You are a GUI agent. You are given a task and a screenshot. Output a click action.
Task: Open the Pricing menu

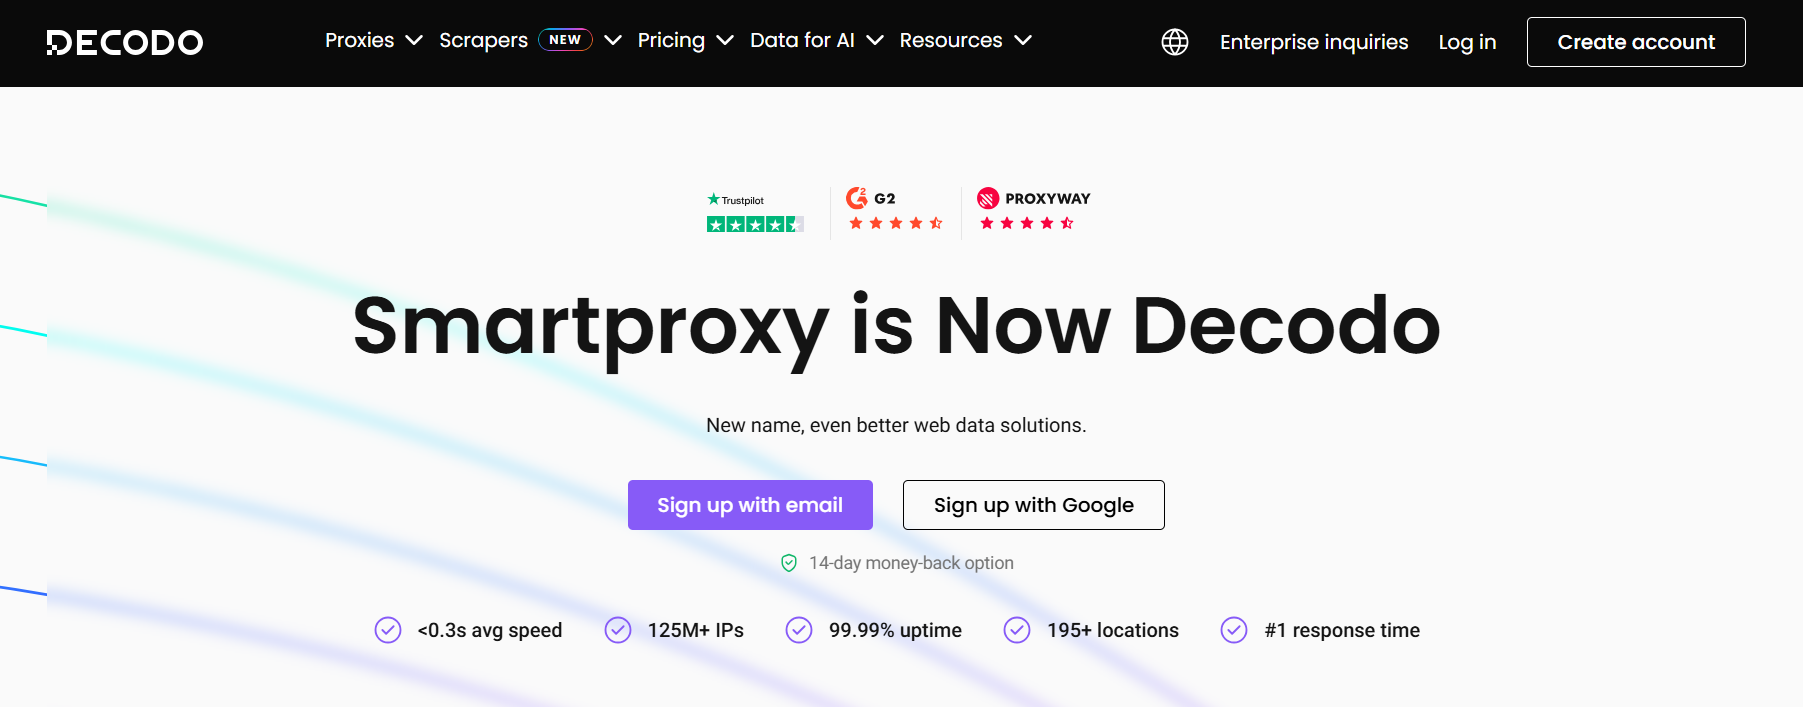click(671, 40)
